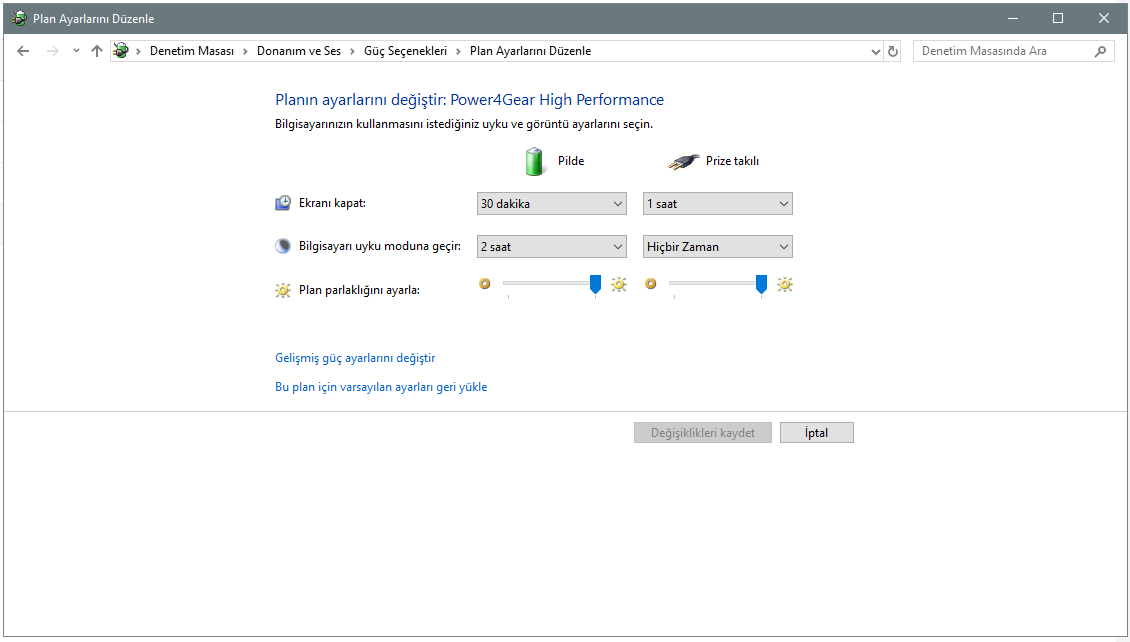The width and height of the screenshot is (1130, 642).
Task: Open the Denetim Masası breadcrumb
Action: click(192, 51)
